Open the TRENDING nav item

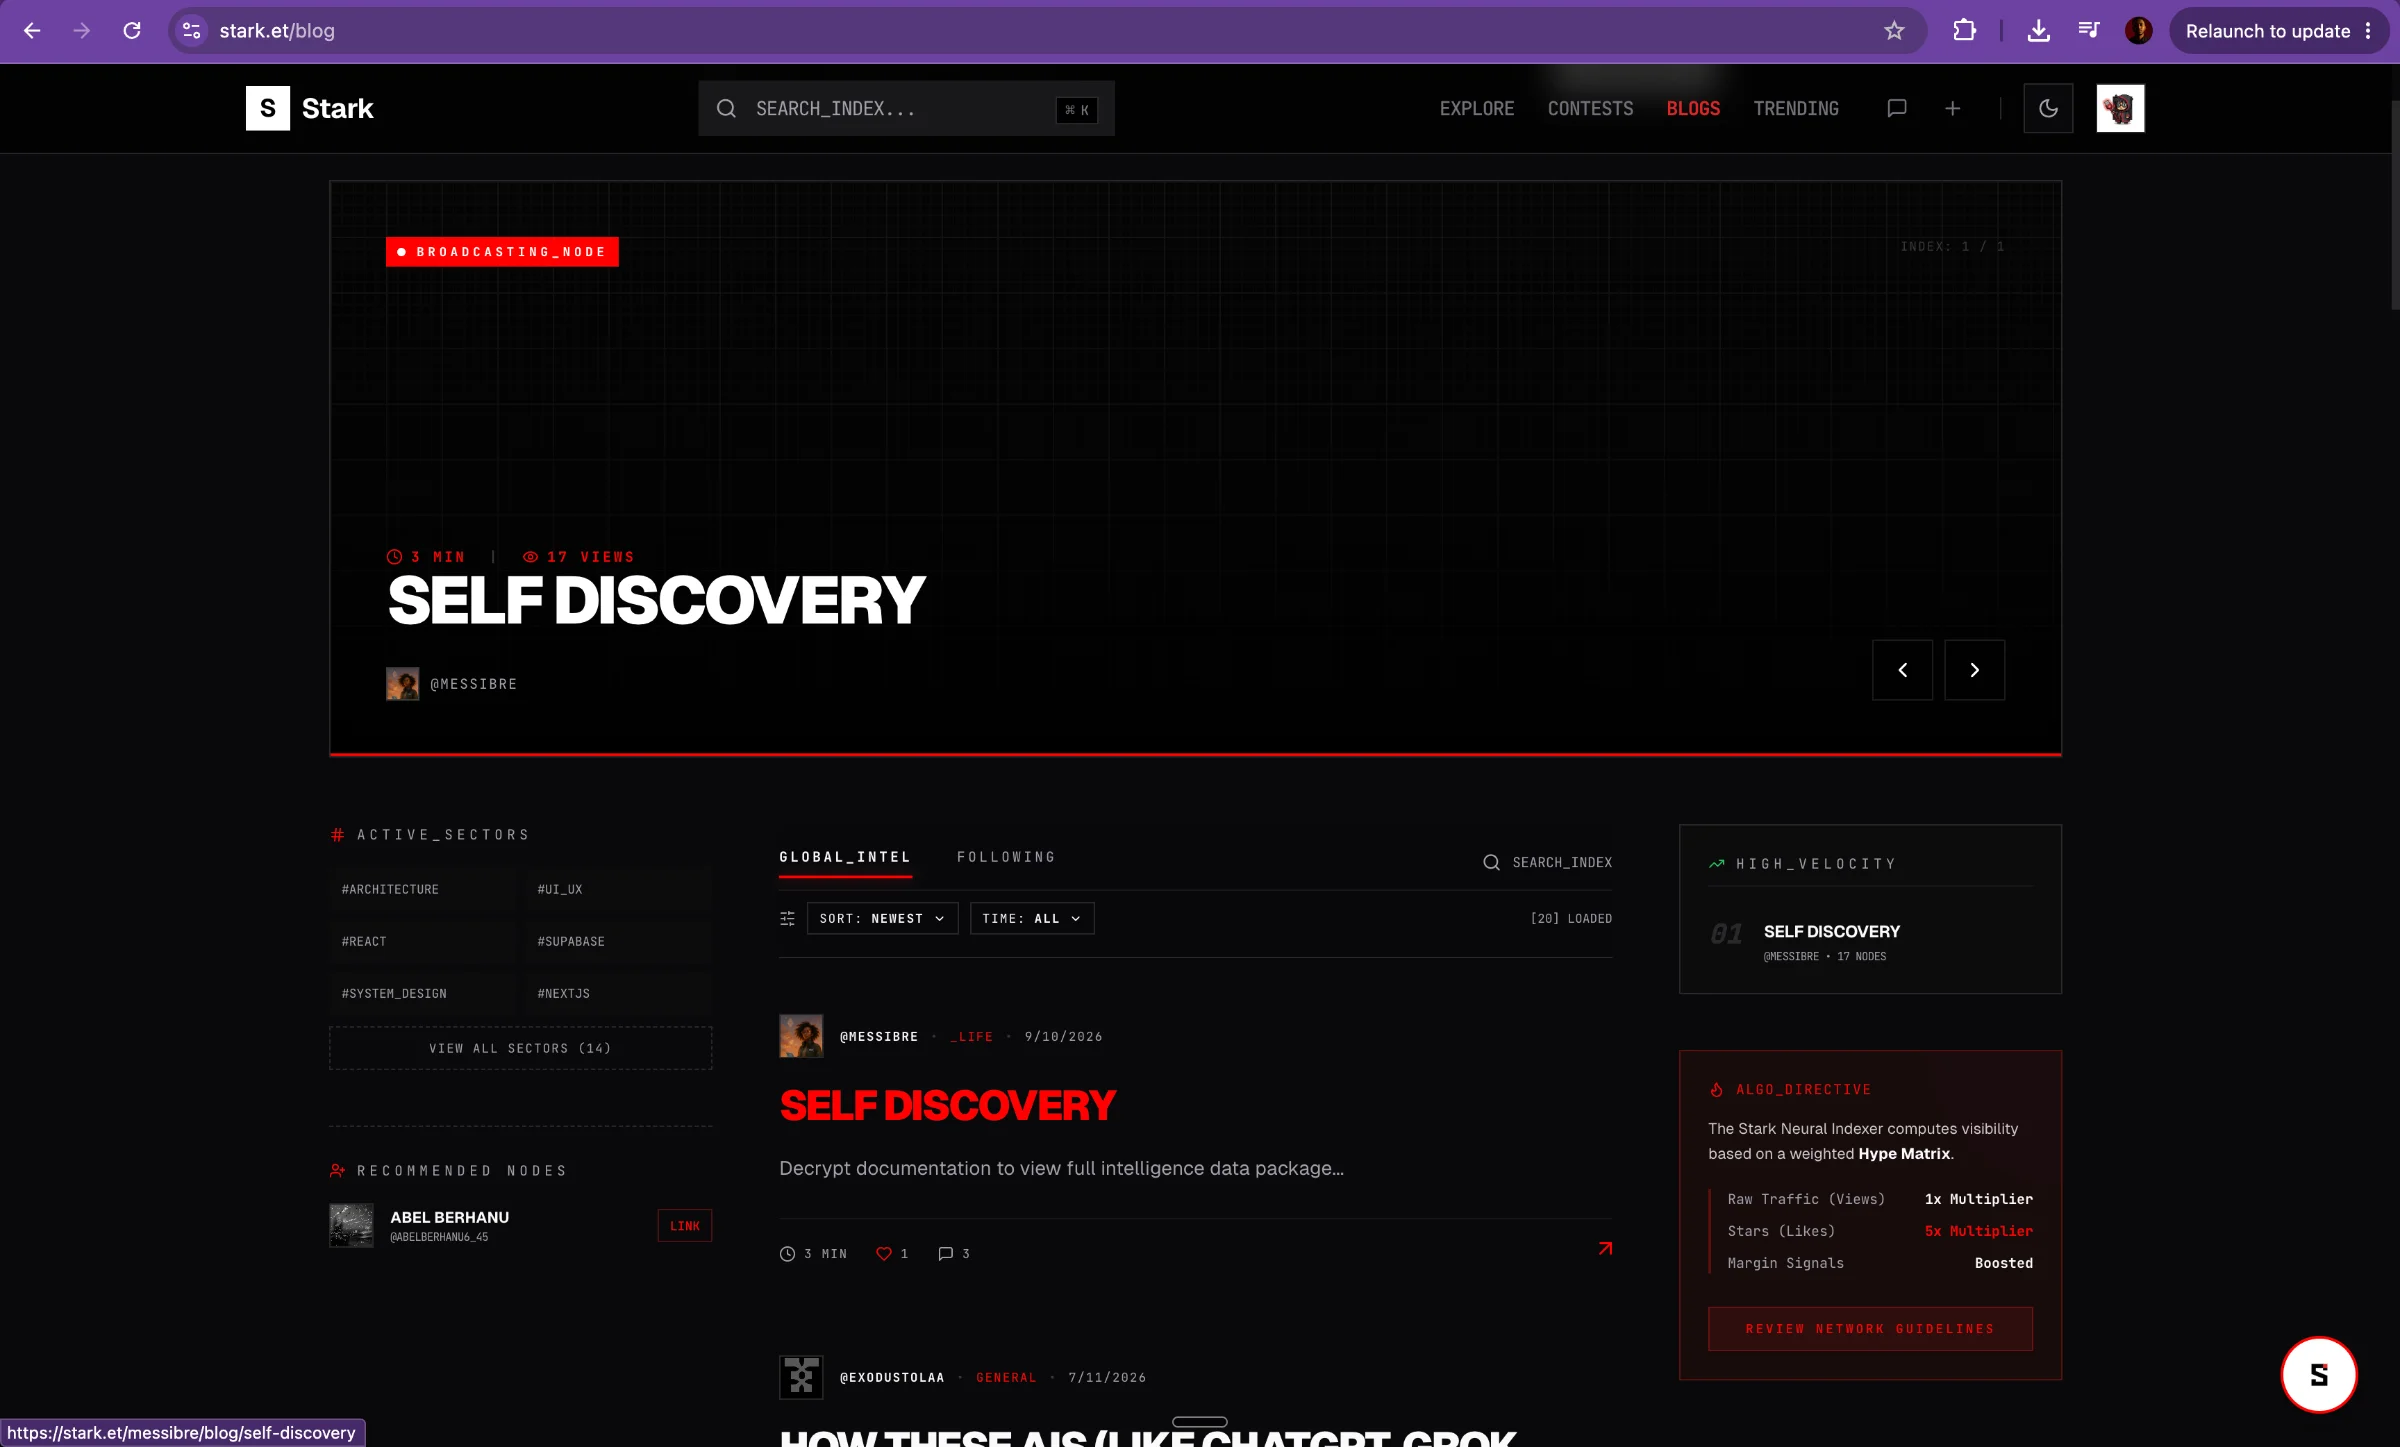pos(1796,108)
